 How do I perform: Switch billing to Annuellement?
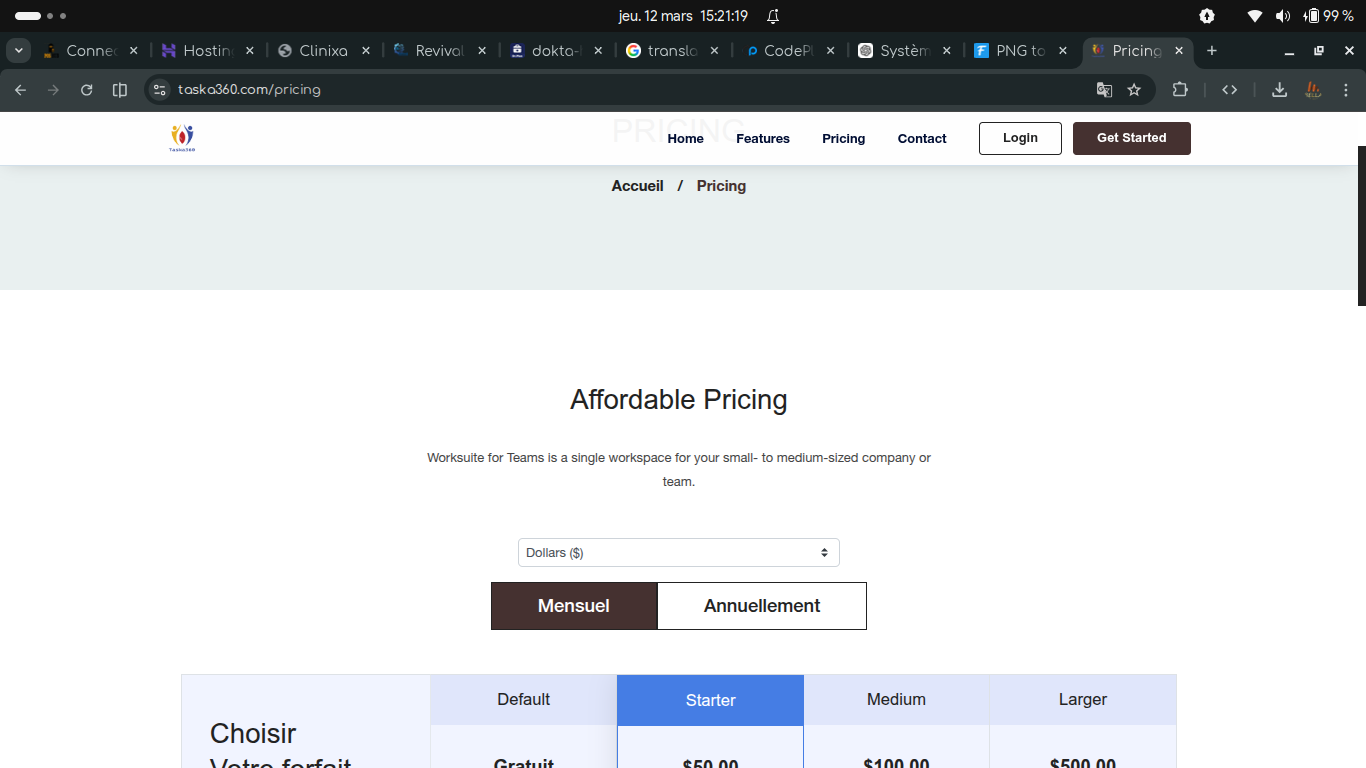click(x=761, y=606)
